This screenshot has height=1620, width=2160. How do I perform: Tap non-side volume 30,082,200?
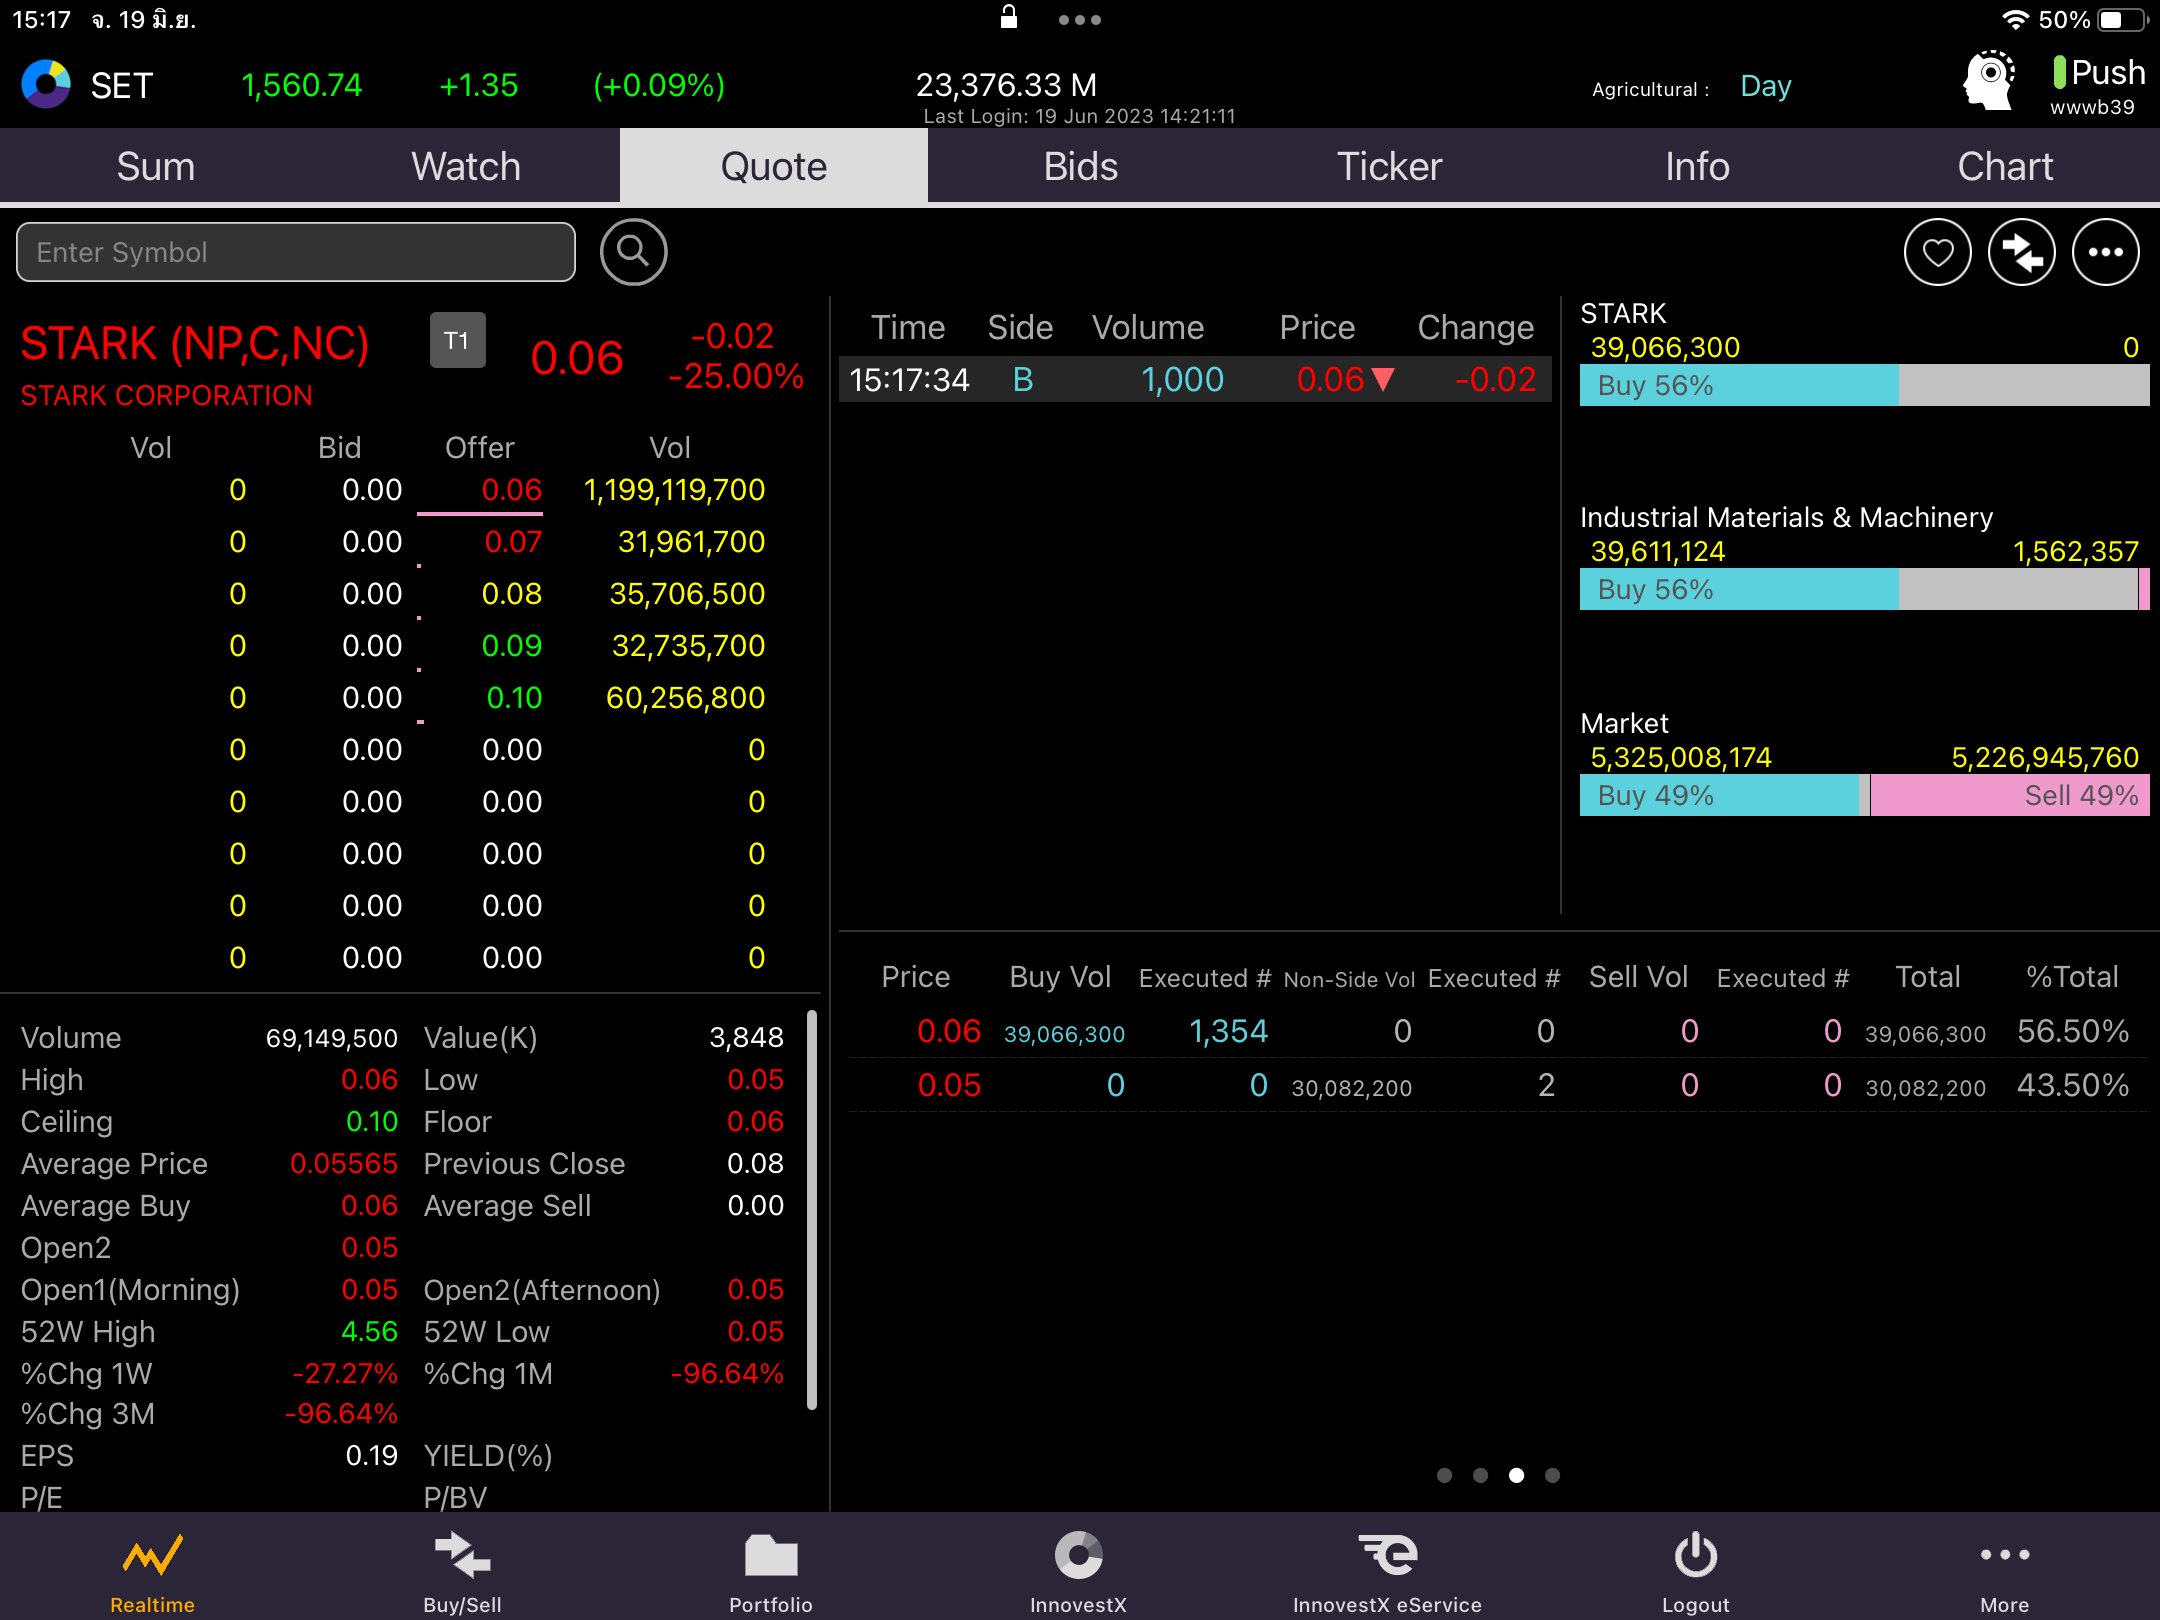[x=1352, y=1087]
